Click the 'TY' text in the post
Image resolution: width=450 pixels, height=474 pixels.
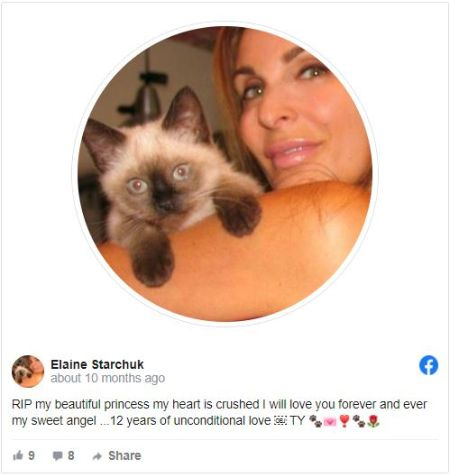(x=297, y=421)
